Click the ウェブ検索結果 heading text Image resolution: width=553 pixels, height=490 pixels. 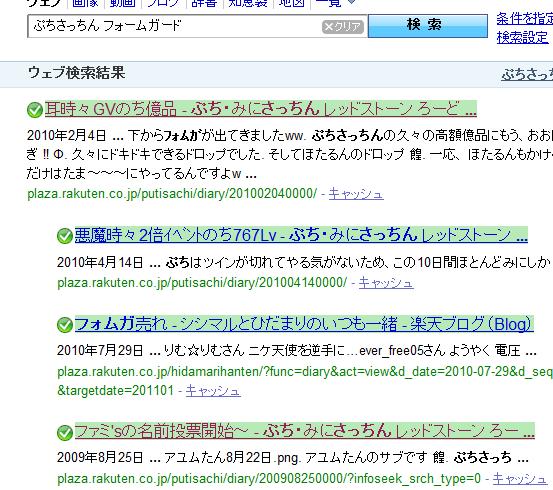77,73
